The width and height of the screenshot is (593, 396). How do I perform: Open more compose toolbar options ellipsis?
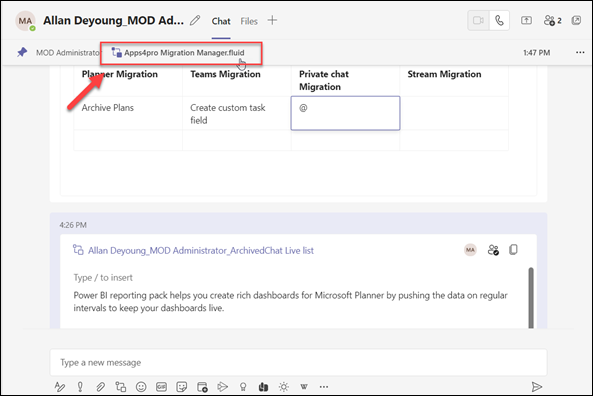[x=324, y=387]
